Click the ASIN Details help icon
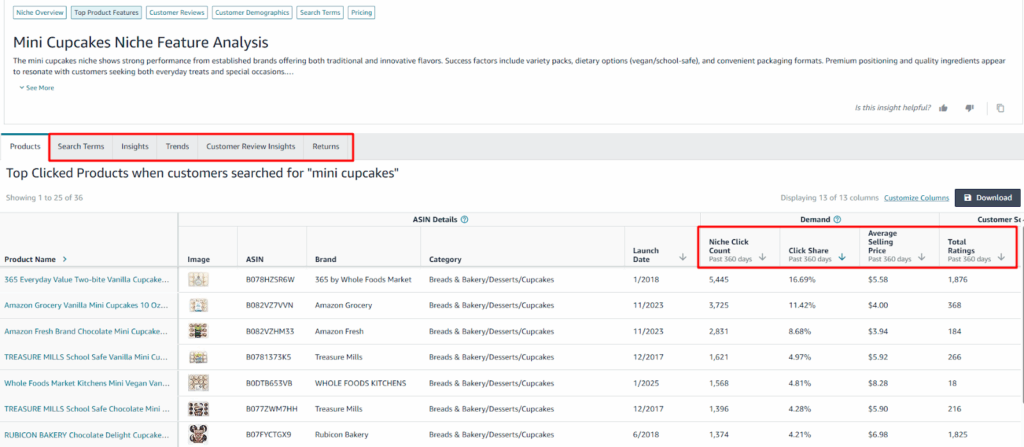Viewport: 1024px width, 447px height. [464, 220]
